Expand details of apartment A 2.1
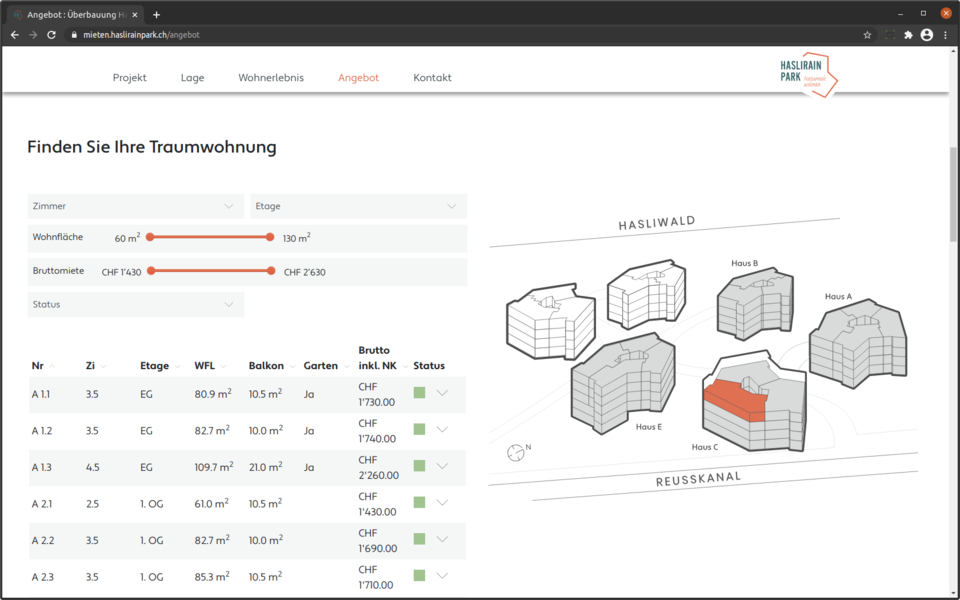This screenshot has height=600, width=960. tap(442, 503)
